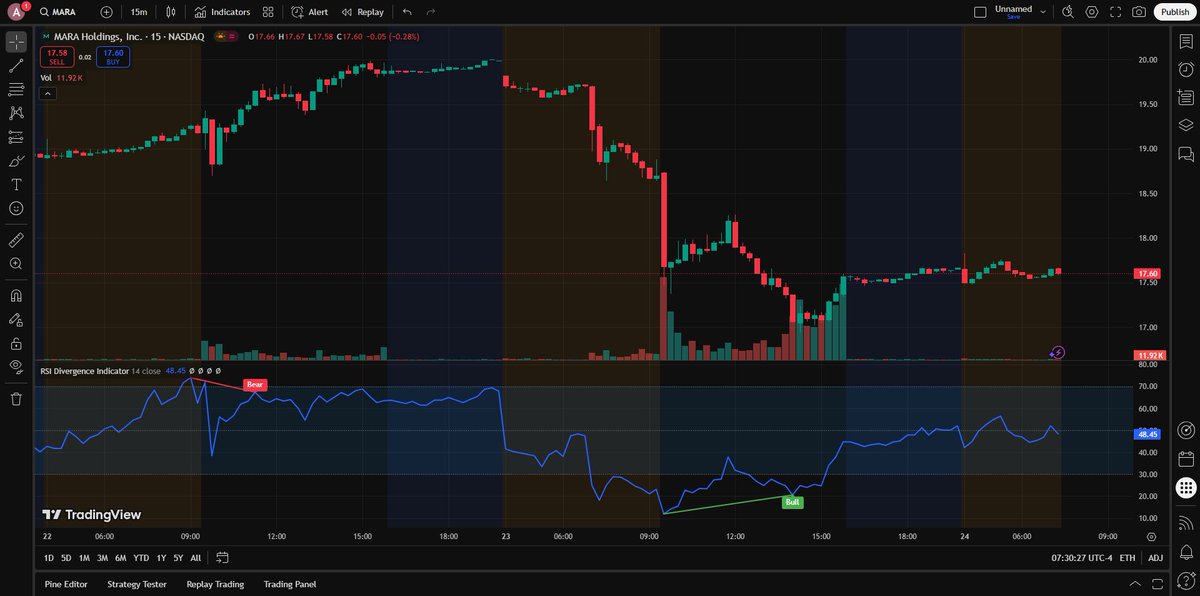1200x596 pixels.
Task: Open the Indicators dialog
Action: 222,12
